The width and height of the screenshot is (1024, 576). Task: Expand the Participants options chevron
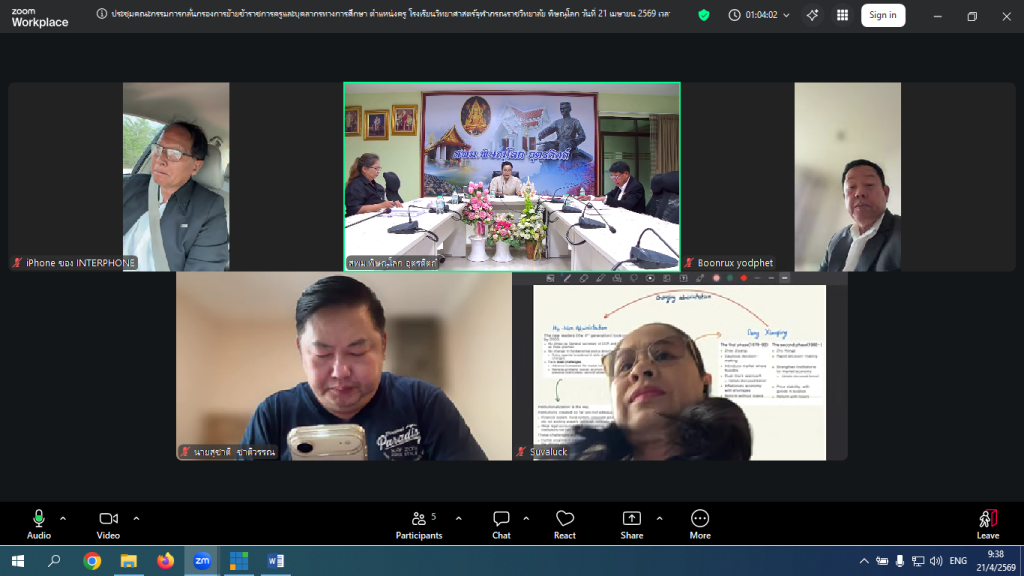coord(459,518)
